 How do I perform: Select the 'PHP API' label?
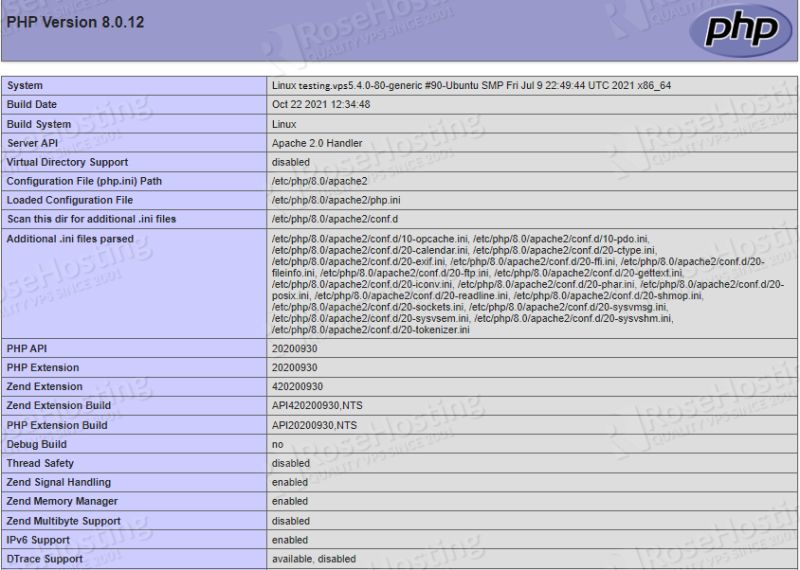pyautogui.click(x=27, y=348)
